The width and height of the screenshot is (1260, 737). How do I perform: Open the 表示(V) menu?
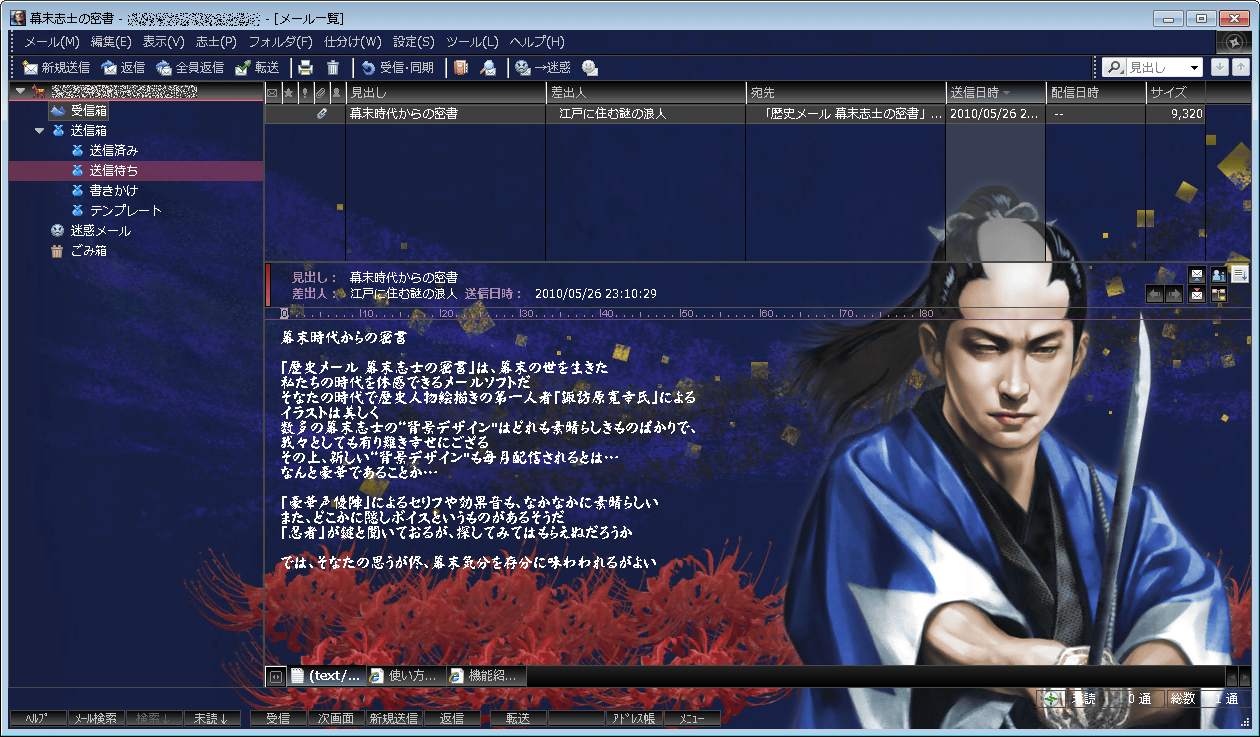(163, 42)
